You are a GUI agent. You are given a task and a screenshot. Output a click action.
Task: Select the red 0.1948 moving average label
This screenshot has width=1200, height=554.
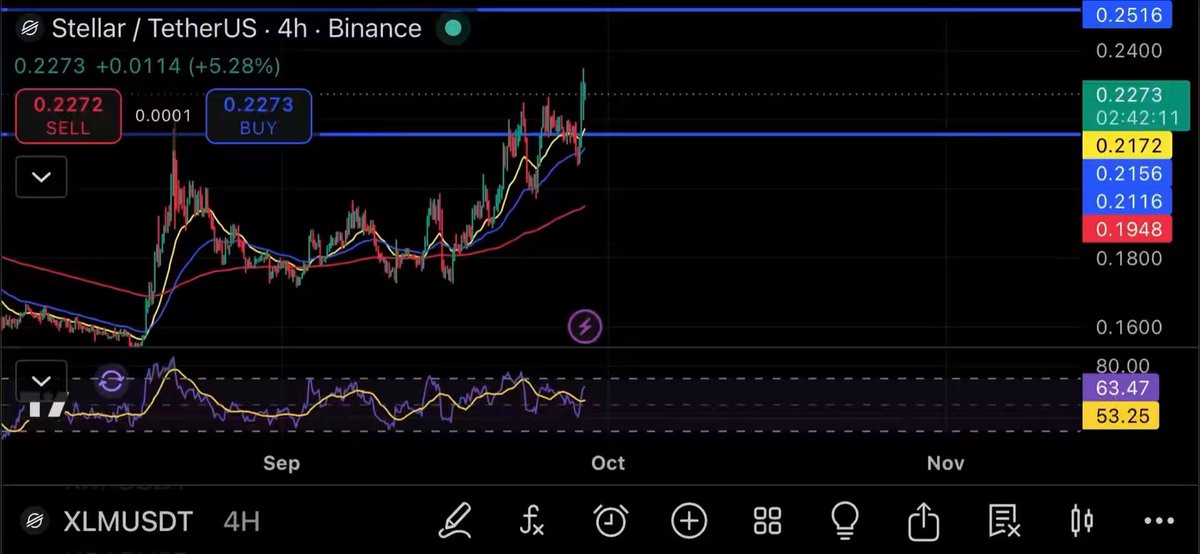coord(1128,230)
